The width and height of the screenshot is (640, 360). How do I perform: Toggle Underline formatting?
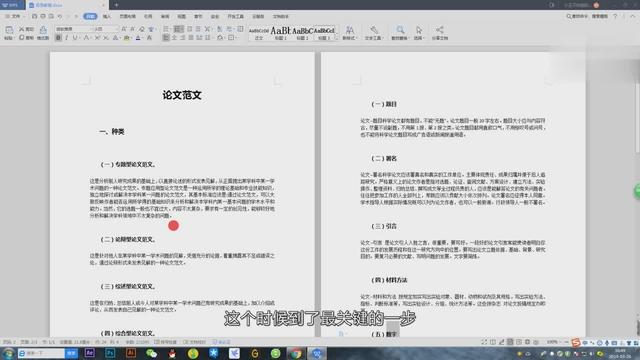point(75,38)
